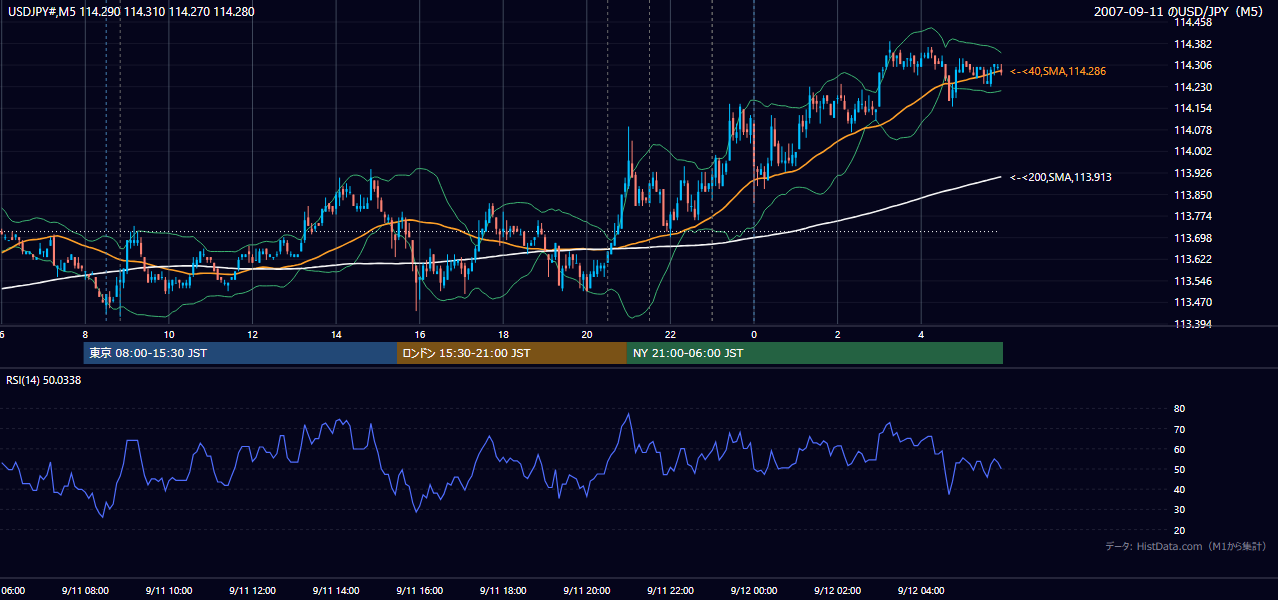Click price axis value 113.394

(x=1192, y=324)
